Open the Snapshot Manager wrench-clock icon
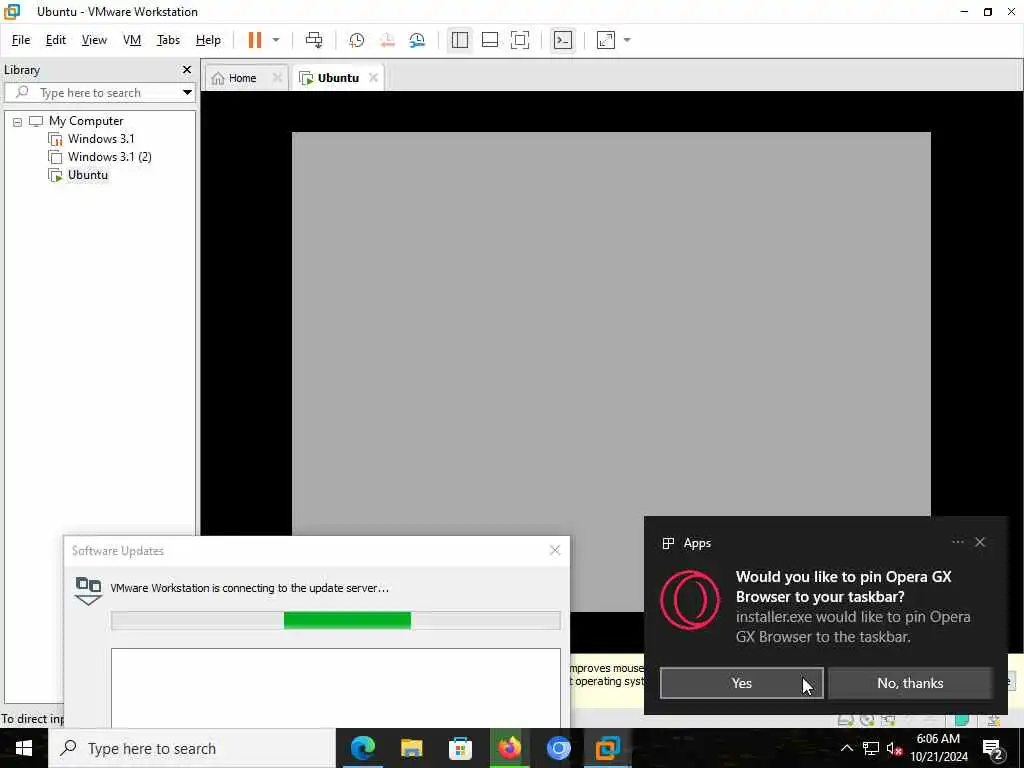1024x768 pixels. pyautogui.click(x=417, y=40)
